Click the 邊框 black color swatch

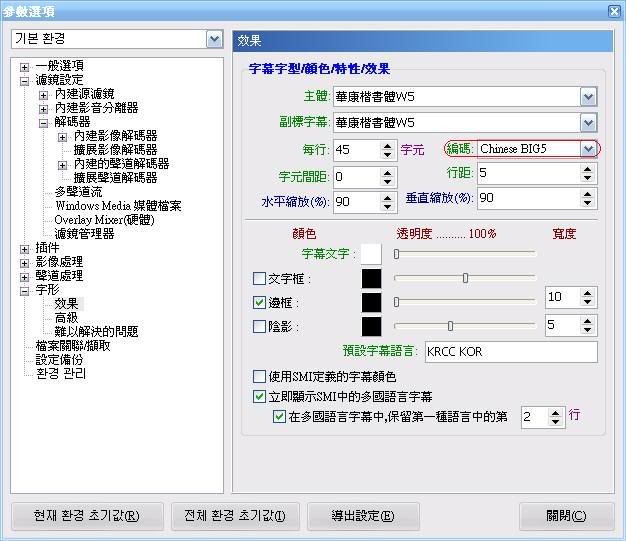click(371, 302)
